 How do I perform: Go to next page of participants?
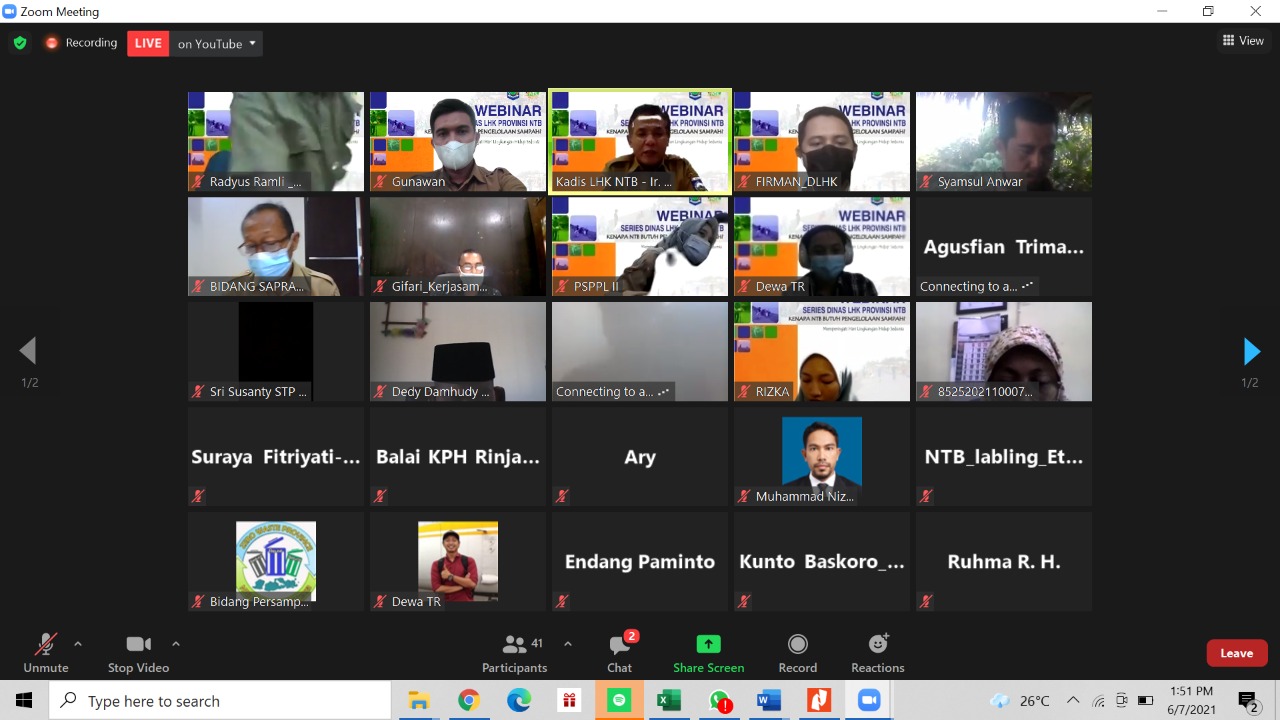(1251, 351)
